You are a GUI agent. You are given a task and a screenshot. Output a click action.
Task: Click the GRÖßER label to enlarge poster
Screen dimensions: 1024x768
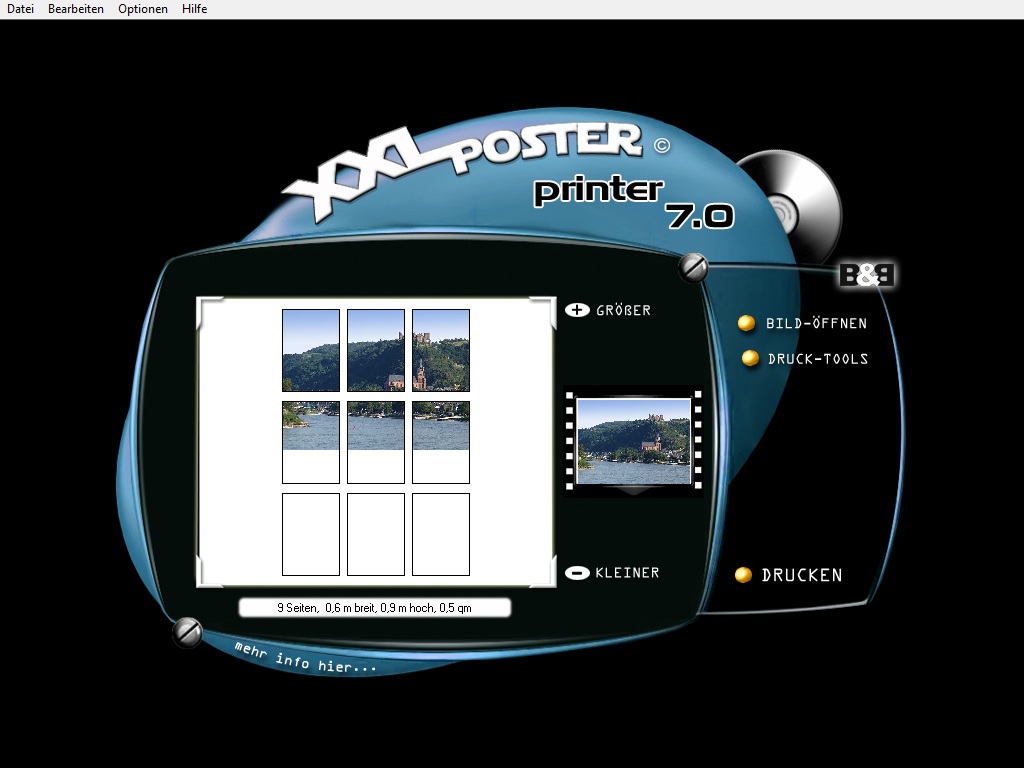point(623,311)
